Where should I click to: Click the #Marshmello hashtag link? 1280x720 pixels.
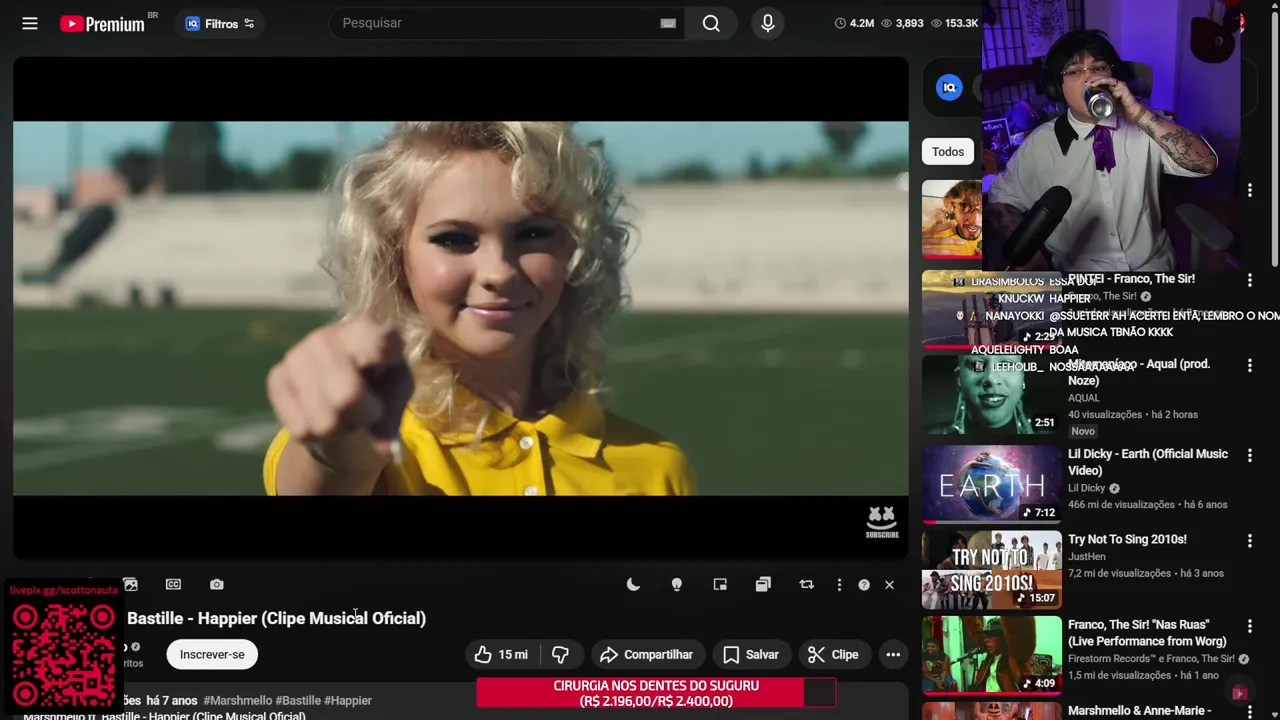237,700
